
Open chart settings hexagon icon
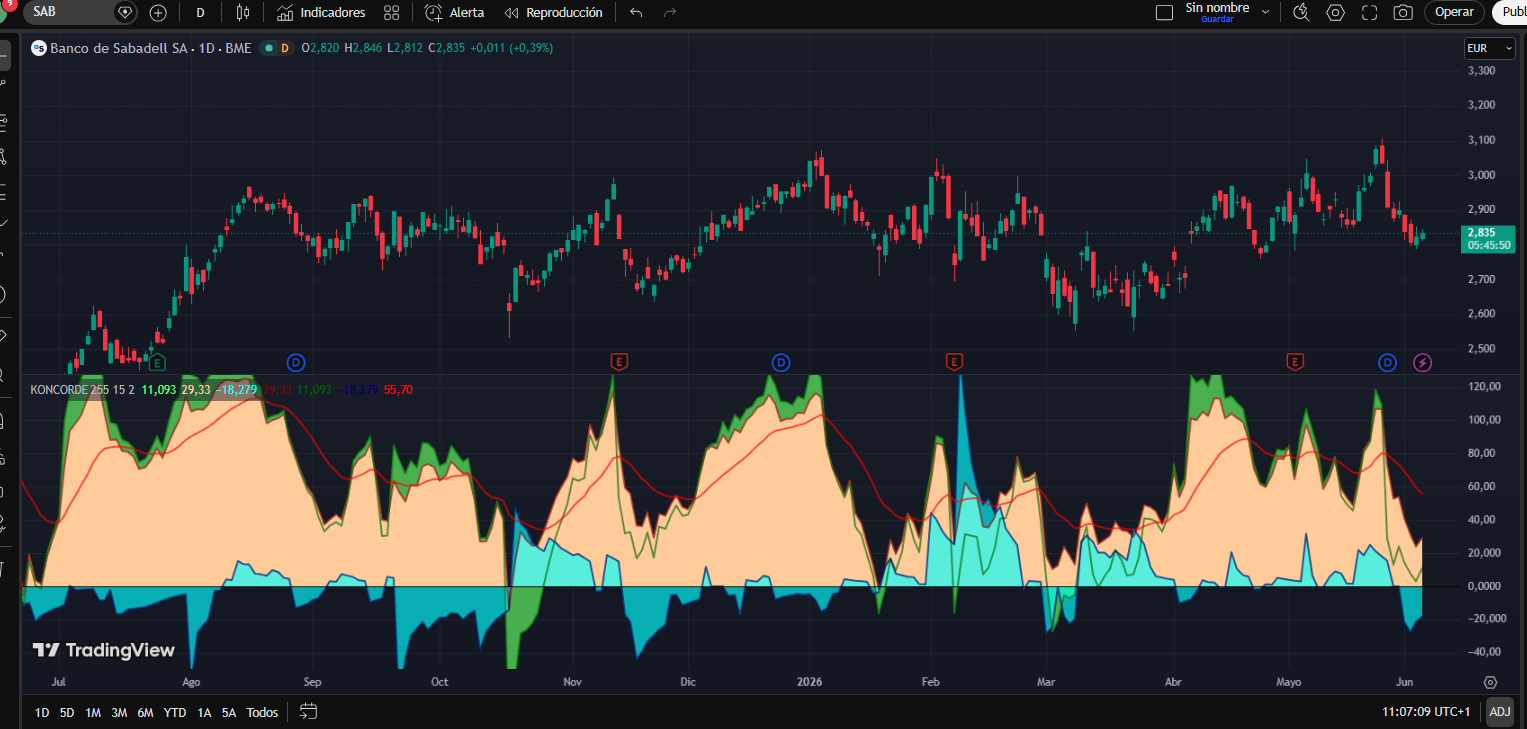tap(1335, 13)
